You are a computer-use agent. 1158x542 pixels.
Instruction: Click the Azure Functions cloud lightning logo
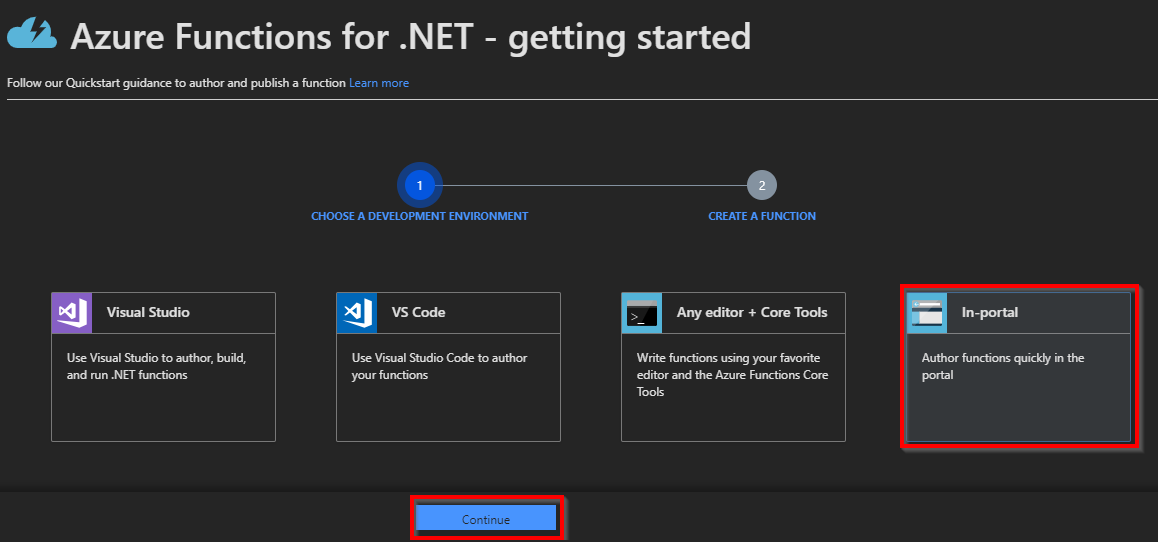click(x=33, y=36)
